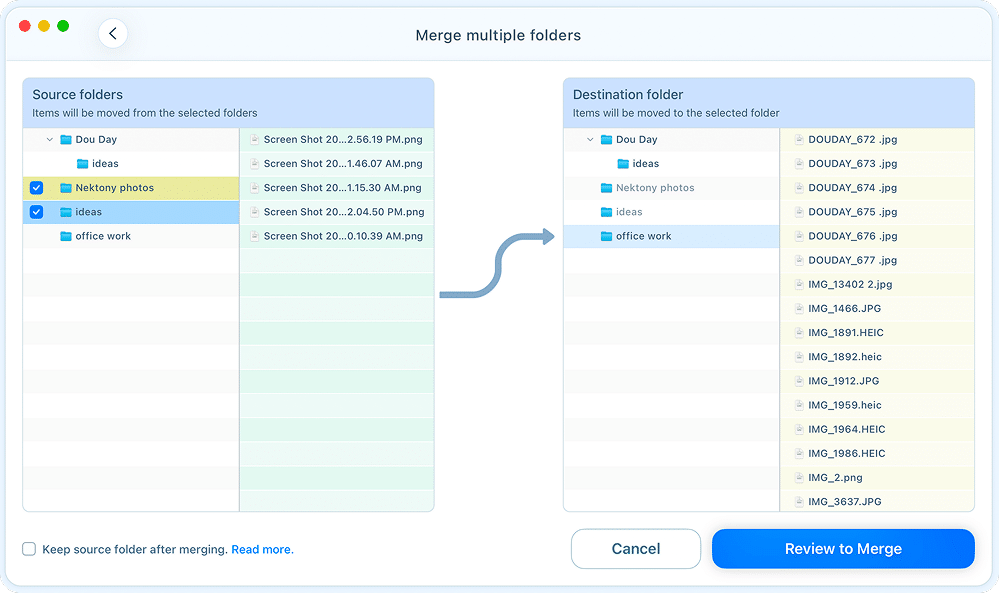The image size is (999, 593).
Task: Select Dou Day label in Destination folder
Action: [636, 139]
